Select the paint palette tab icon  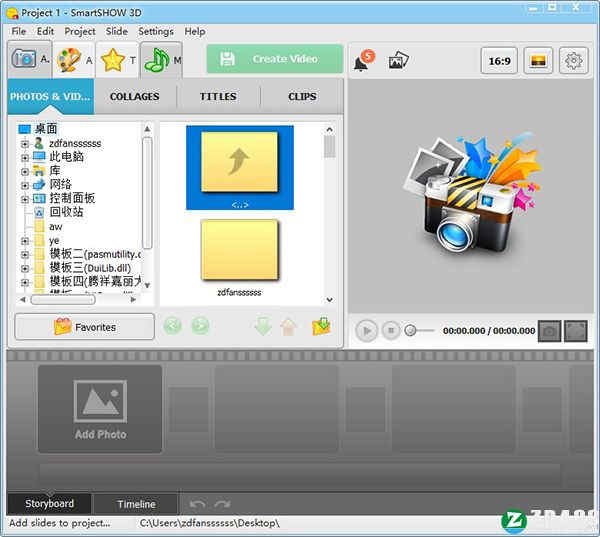72,60
